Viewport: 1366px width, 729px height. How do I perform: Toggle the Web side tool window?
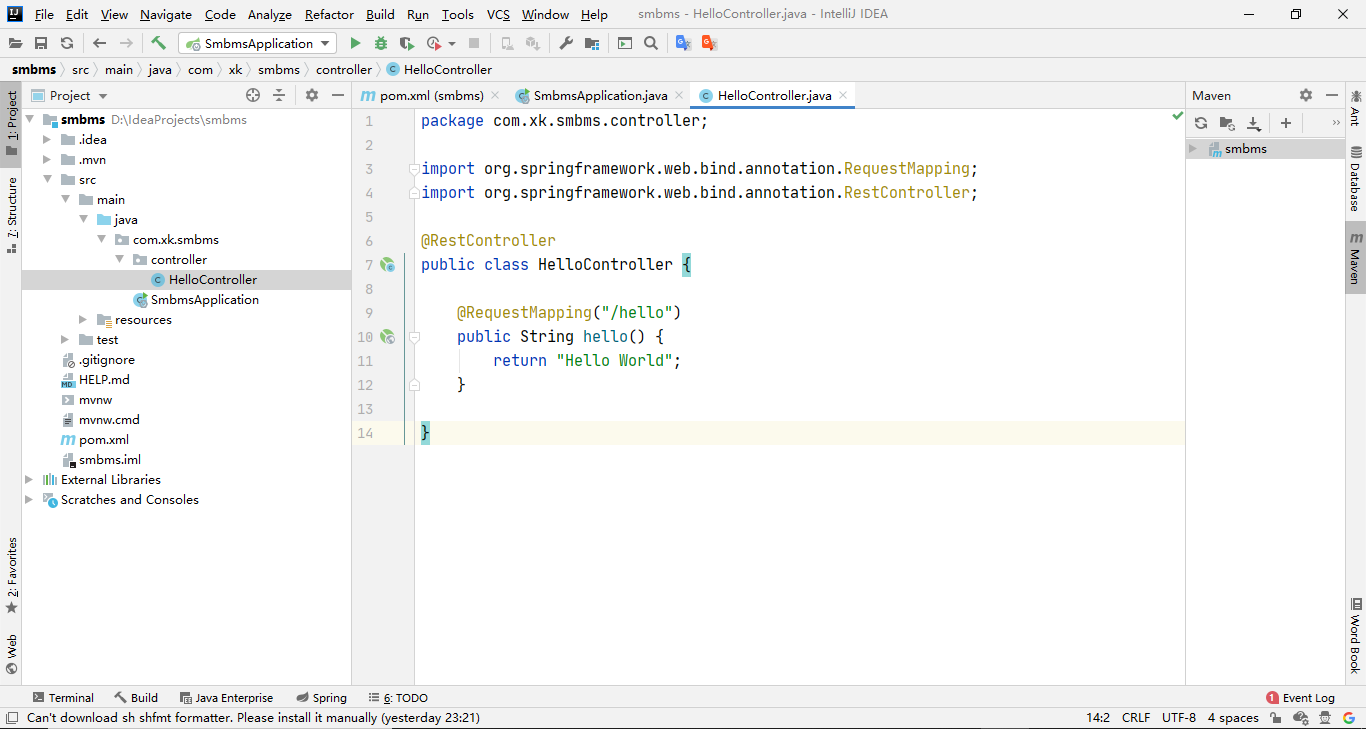[x=11, y=654]
